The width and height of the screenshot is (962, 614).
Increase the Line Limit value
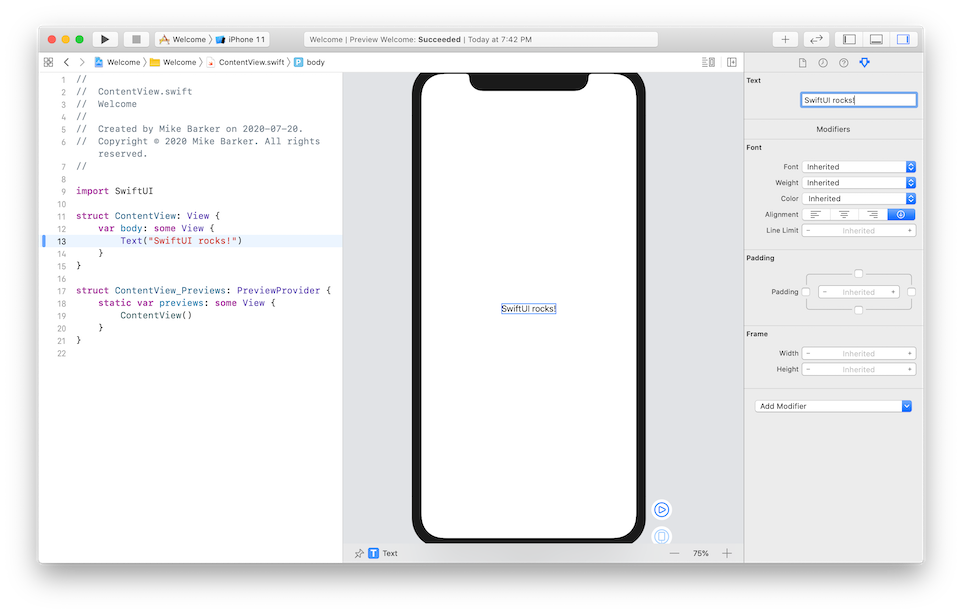909,231
